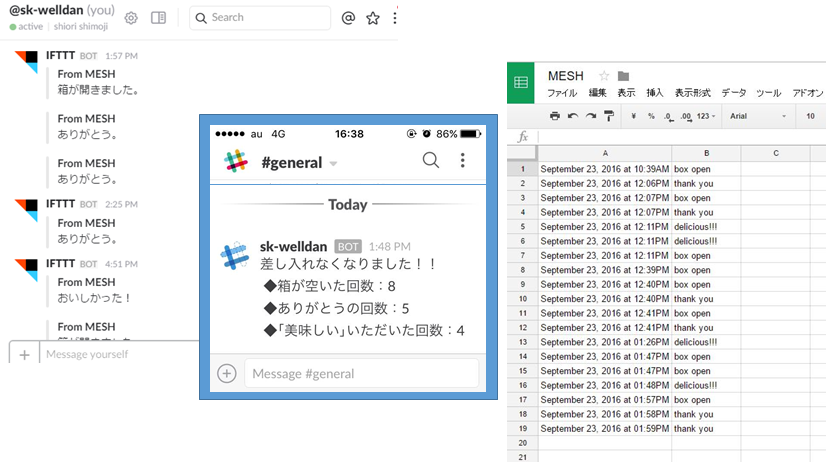Open the データ menu
This screenshot has height=462, width=826.
[734, 93]
